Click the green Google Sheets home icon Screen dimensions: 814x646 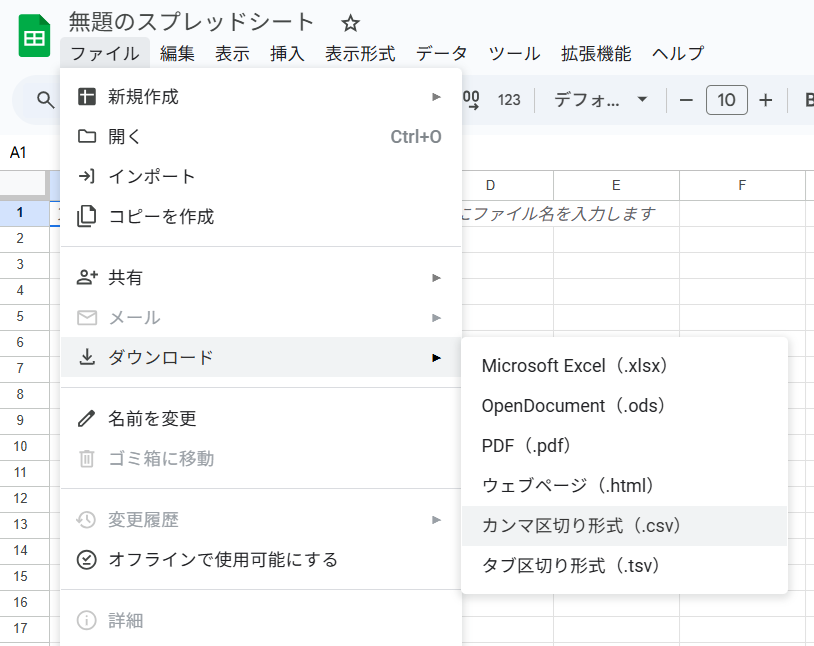coord(34,36)
